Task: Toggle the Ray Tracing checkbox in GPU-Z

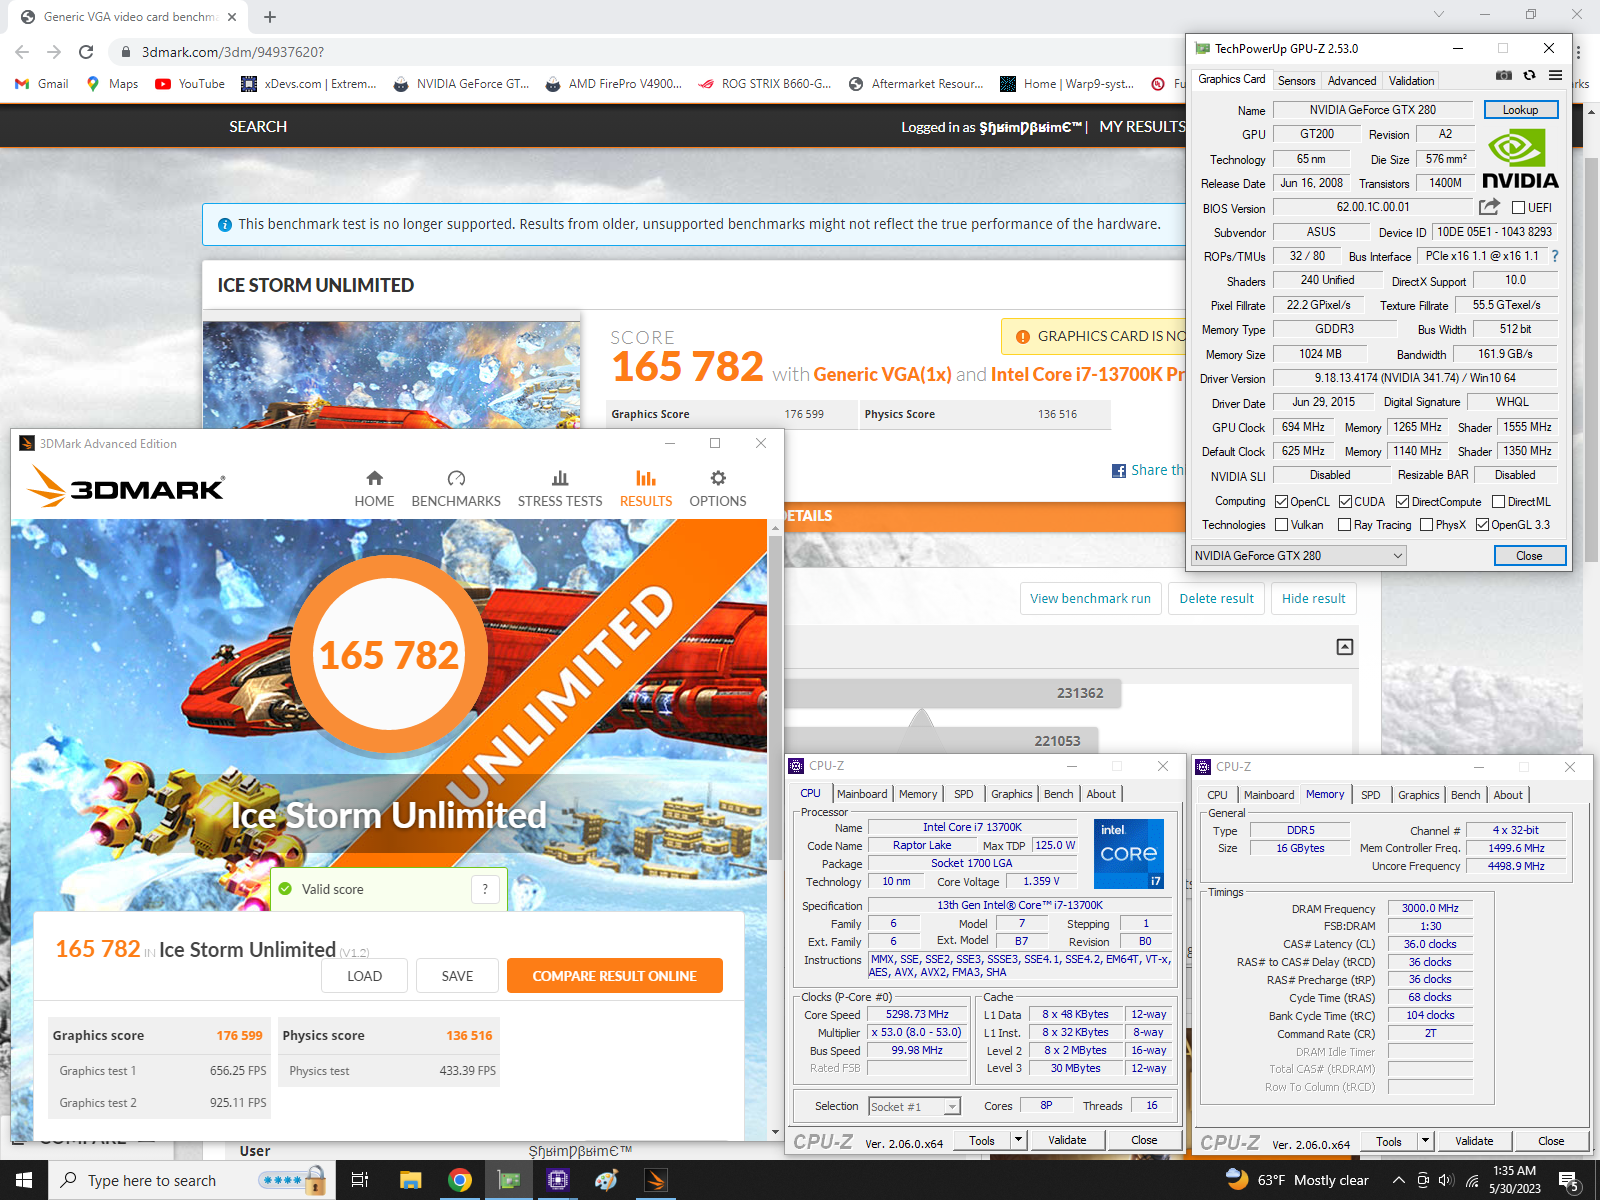Action: tap(1344, 525)
